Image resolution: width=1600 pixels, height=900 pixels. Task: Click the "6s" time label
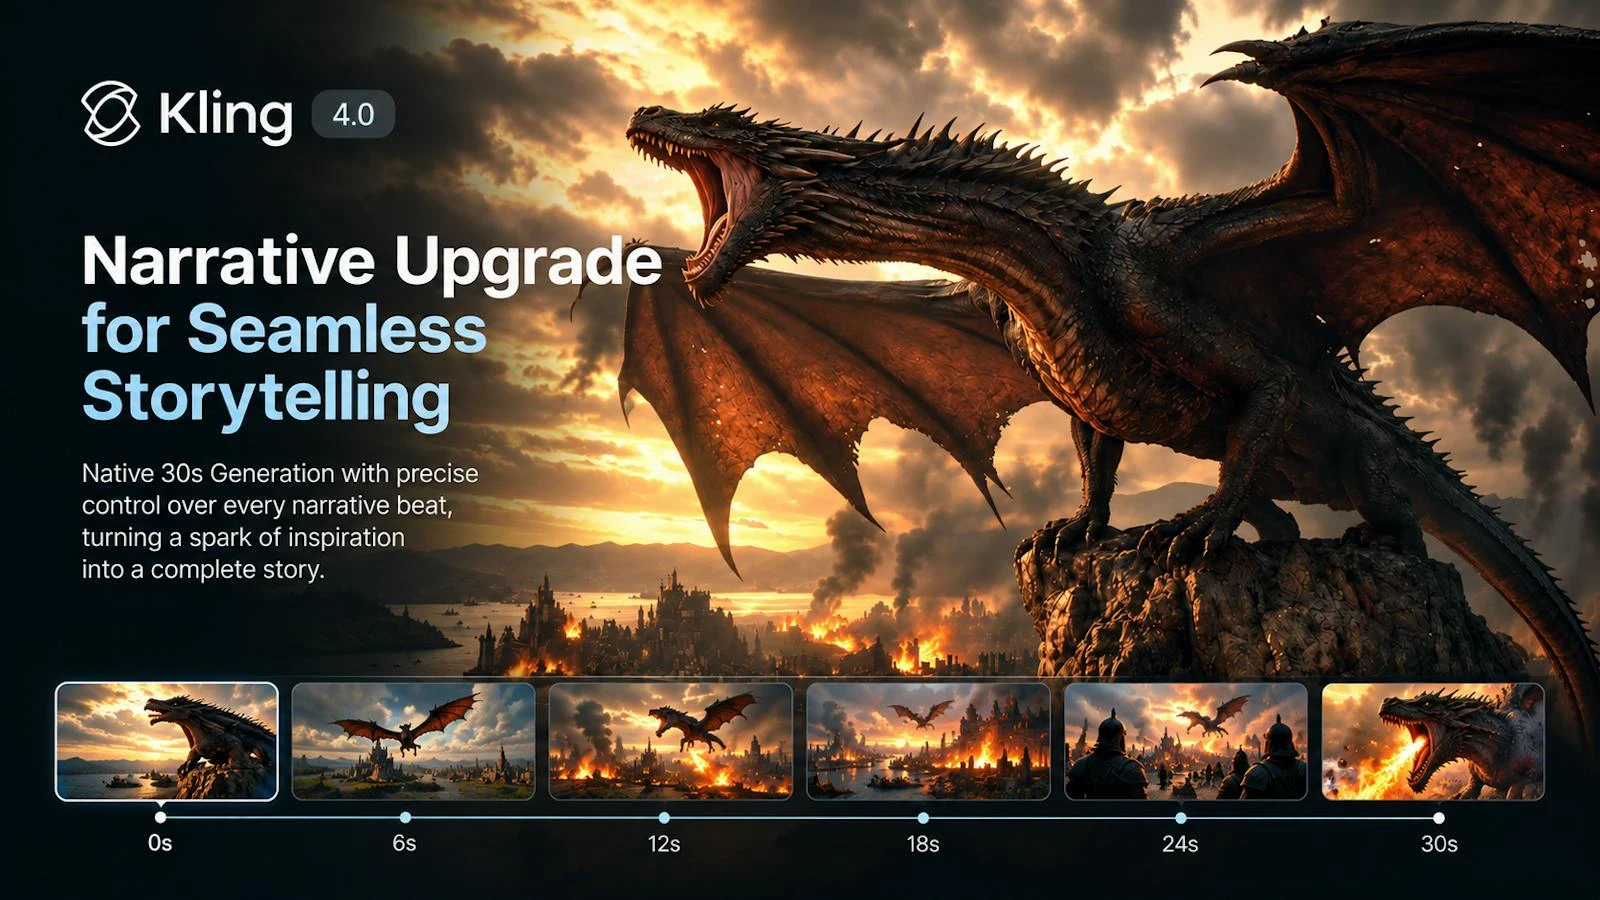pos(404,843)
